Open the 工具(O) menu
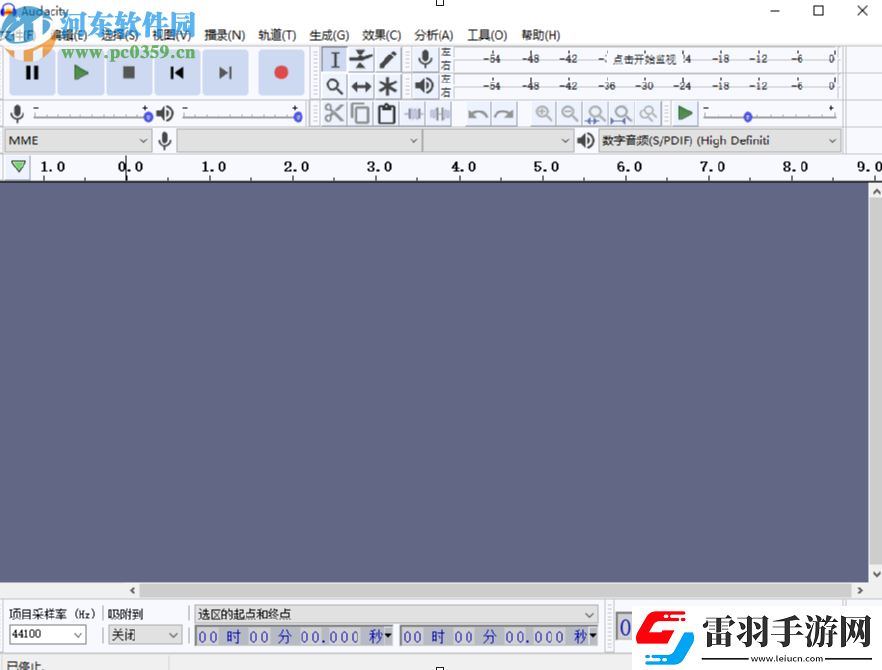The image size is (882, 670). (487, 35)
